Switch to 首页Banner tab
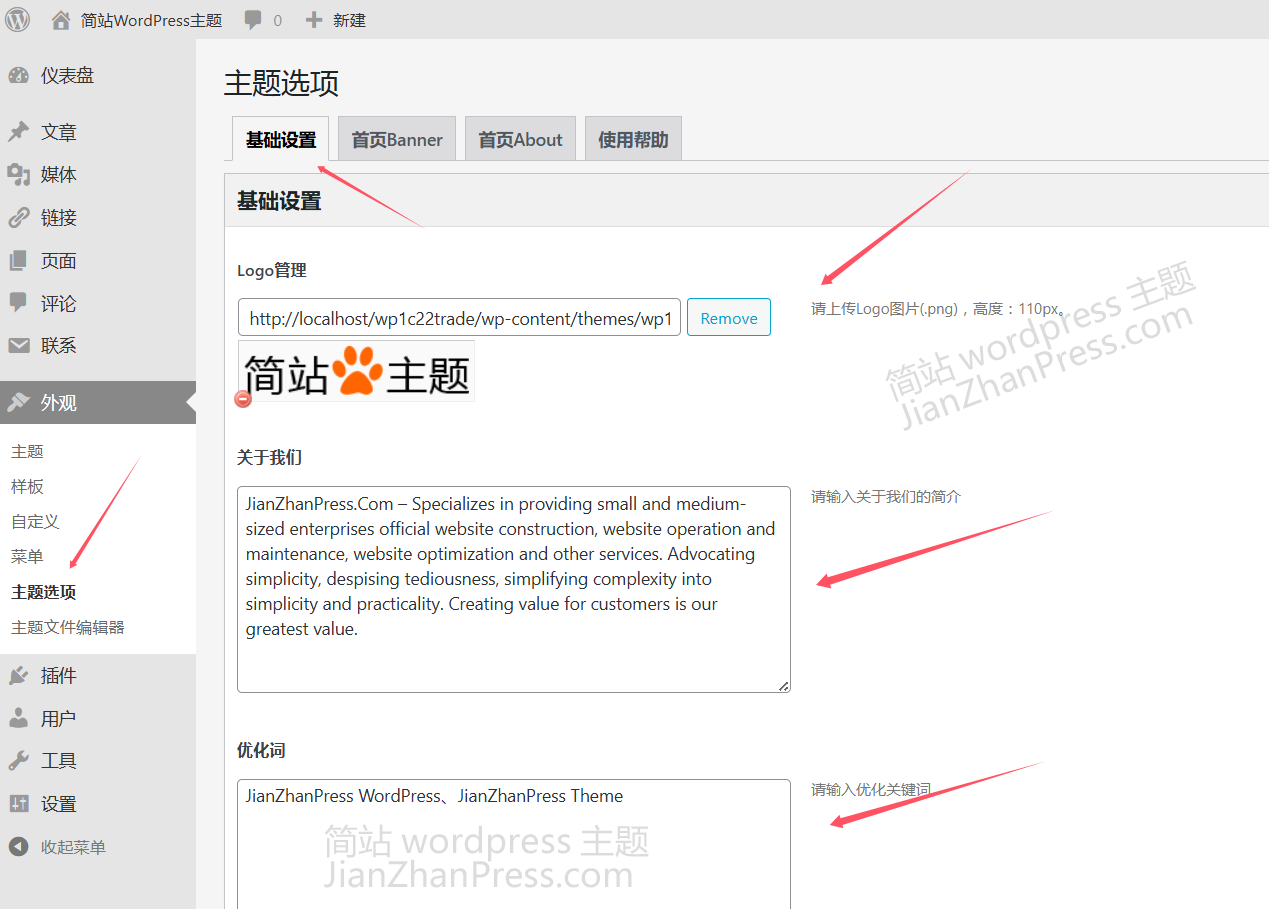The image size is (1269, 909). (397, 140)
